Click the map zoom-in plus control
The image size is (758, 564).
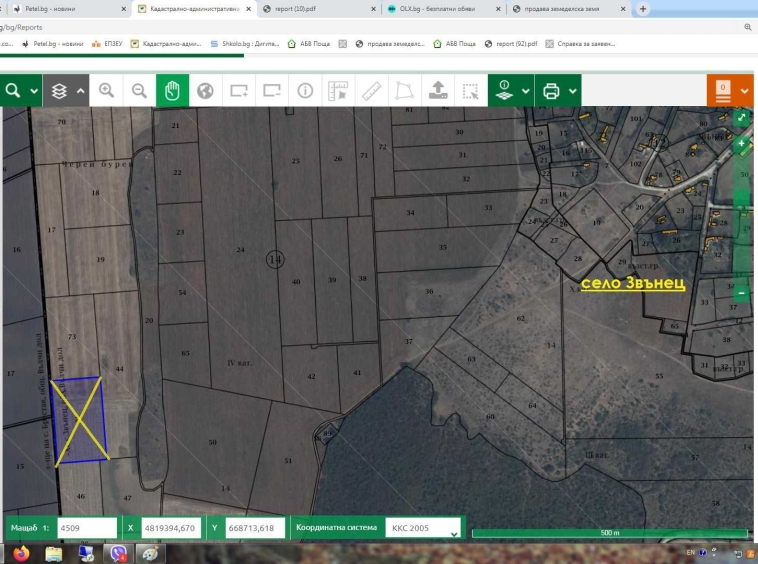(741, 144)
